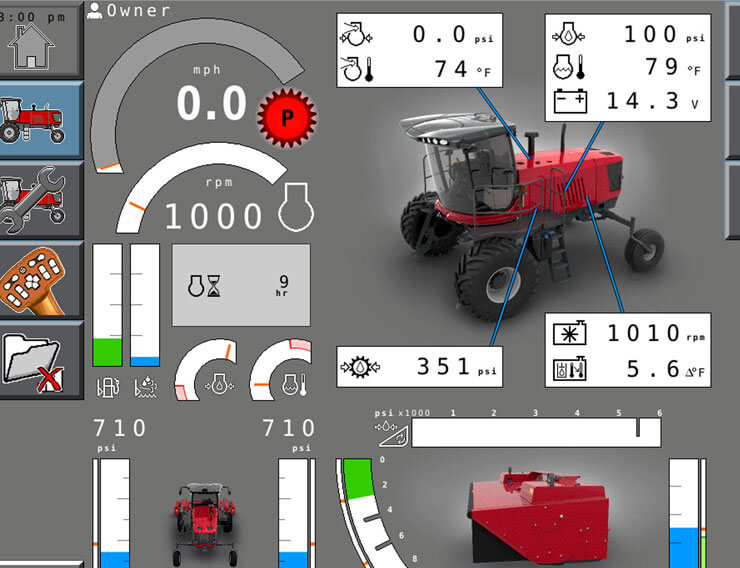
Task: Open the tractor service wrench page
Action: tap(39, 199)
